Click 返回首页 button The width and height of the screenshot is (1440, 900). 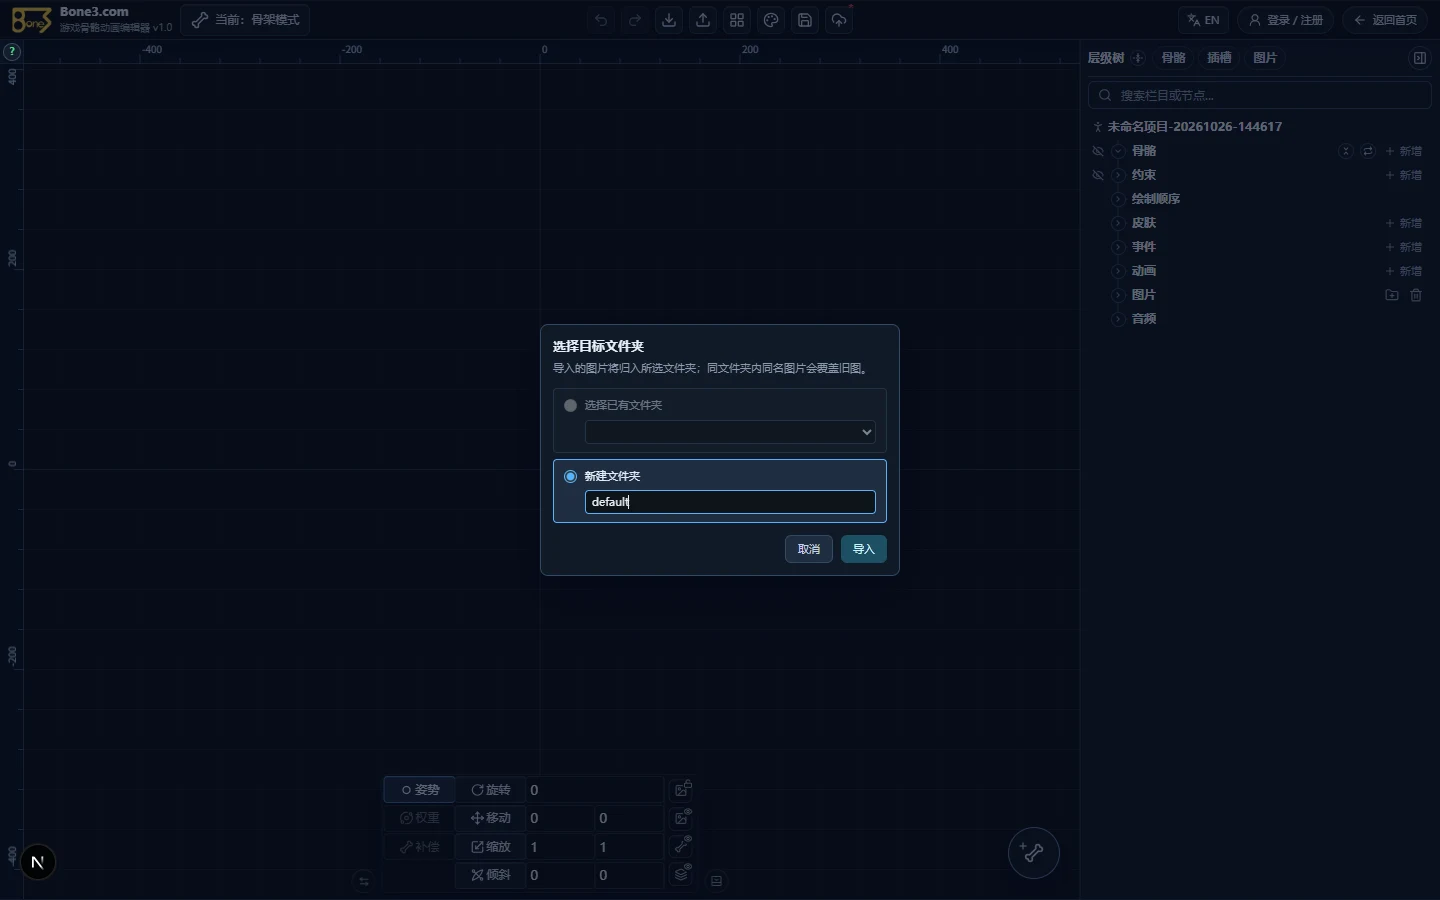[x=1386, y=20]
